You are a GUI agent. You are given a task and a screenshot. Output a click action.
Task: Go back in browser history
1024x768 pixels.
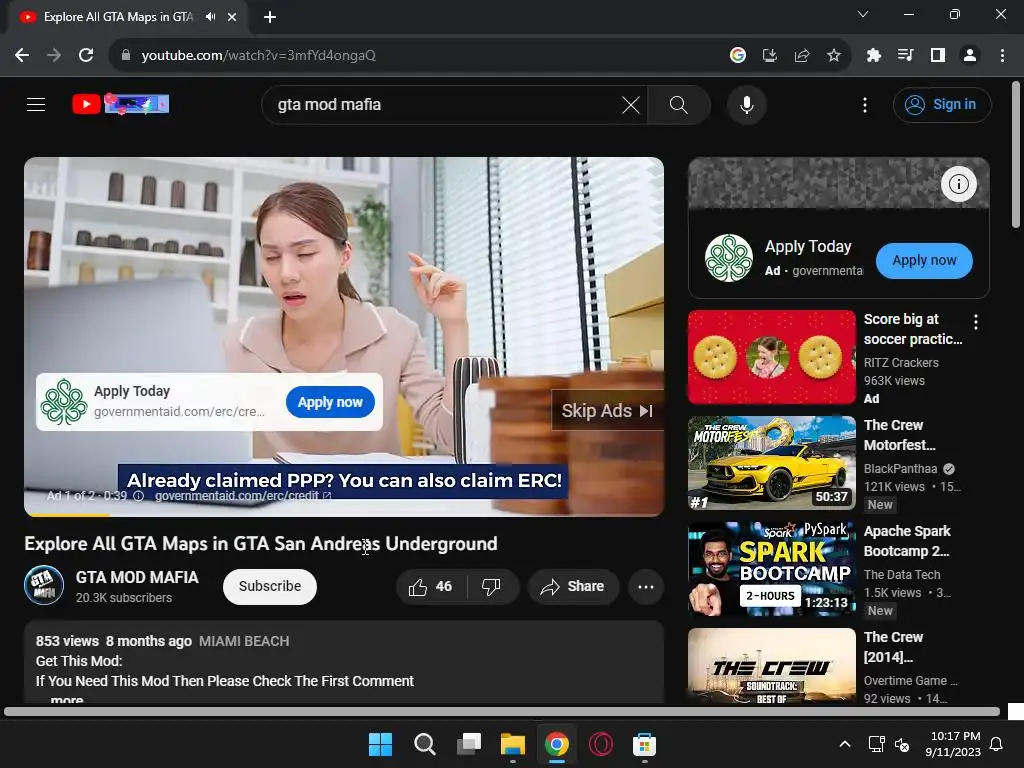(22, 56)
